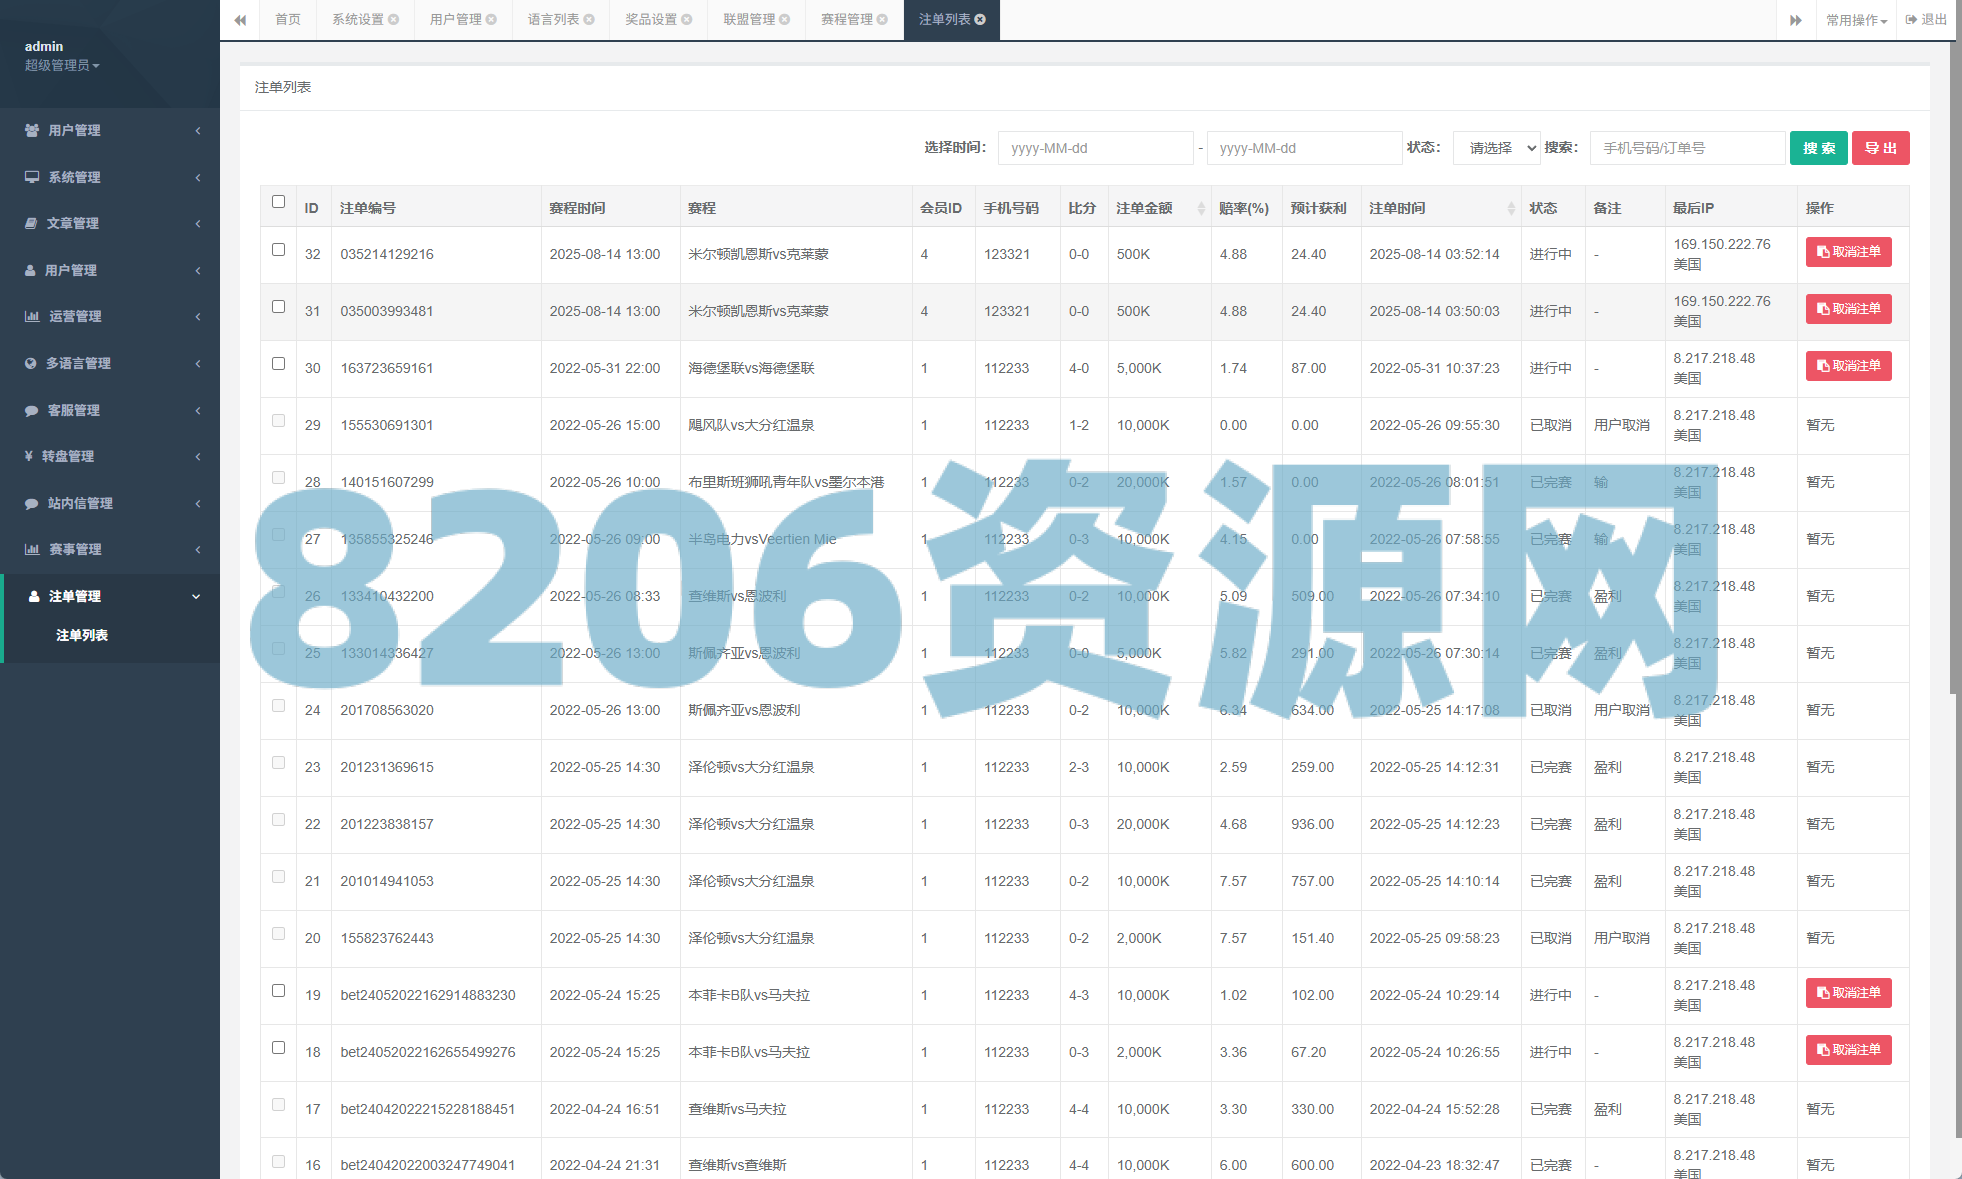This screenshot has width=1962, height=1179.
Task: Expand the 用户管理 menu at the top of the sidebar
Action: coord(110,131)
